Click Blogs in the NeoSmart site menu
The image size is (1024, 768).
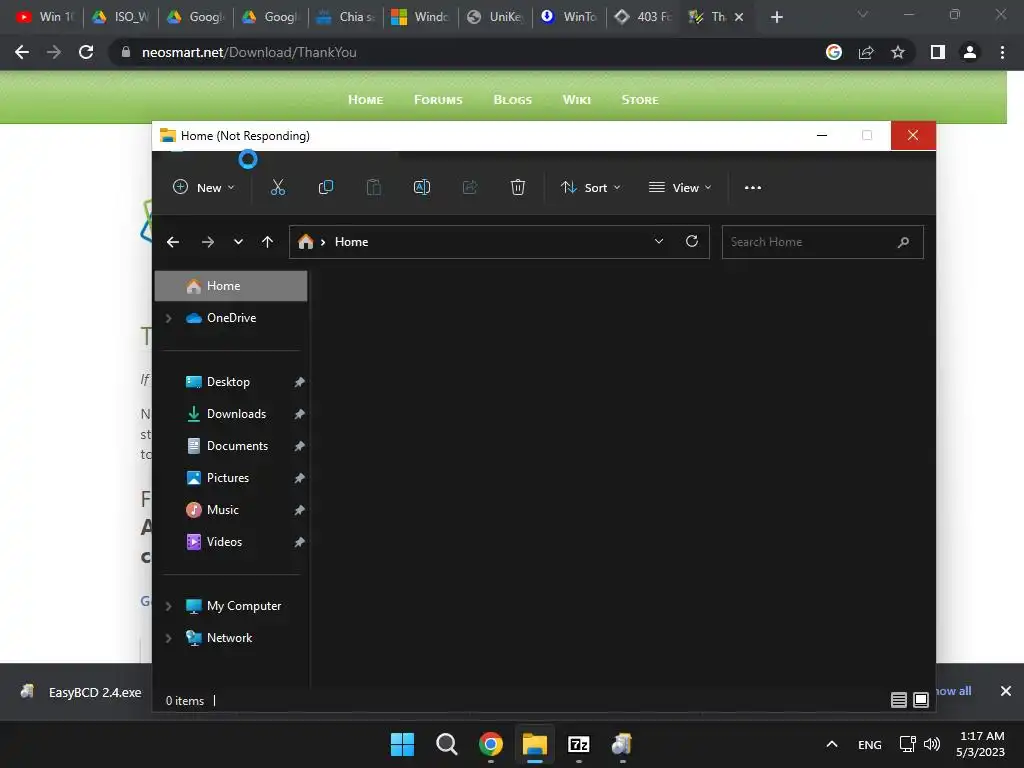pyautogui.click(x=513, y=100)
